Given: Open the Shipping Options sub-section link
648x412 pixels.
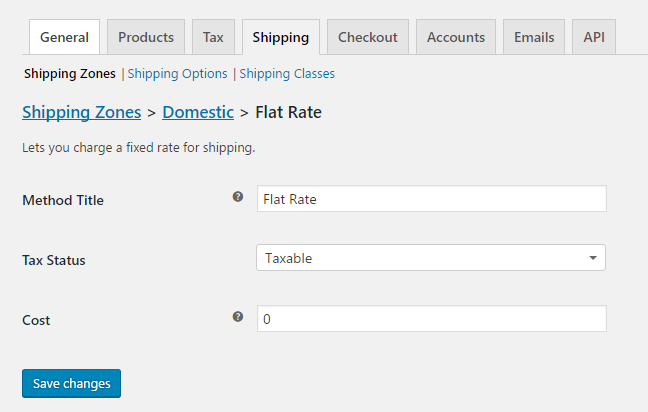Looking at the screenshot, I should [x=177, y=74].
